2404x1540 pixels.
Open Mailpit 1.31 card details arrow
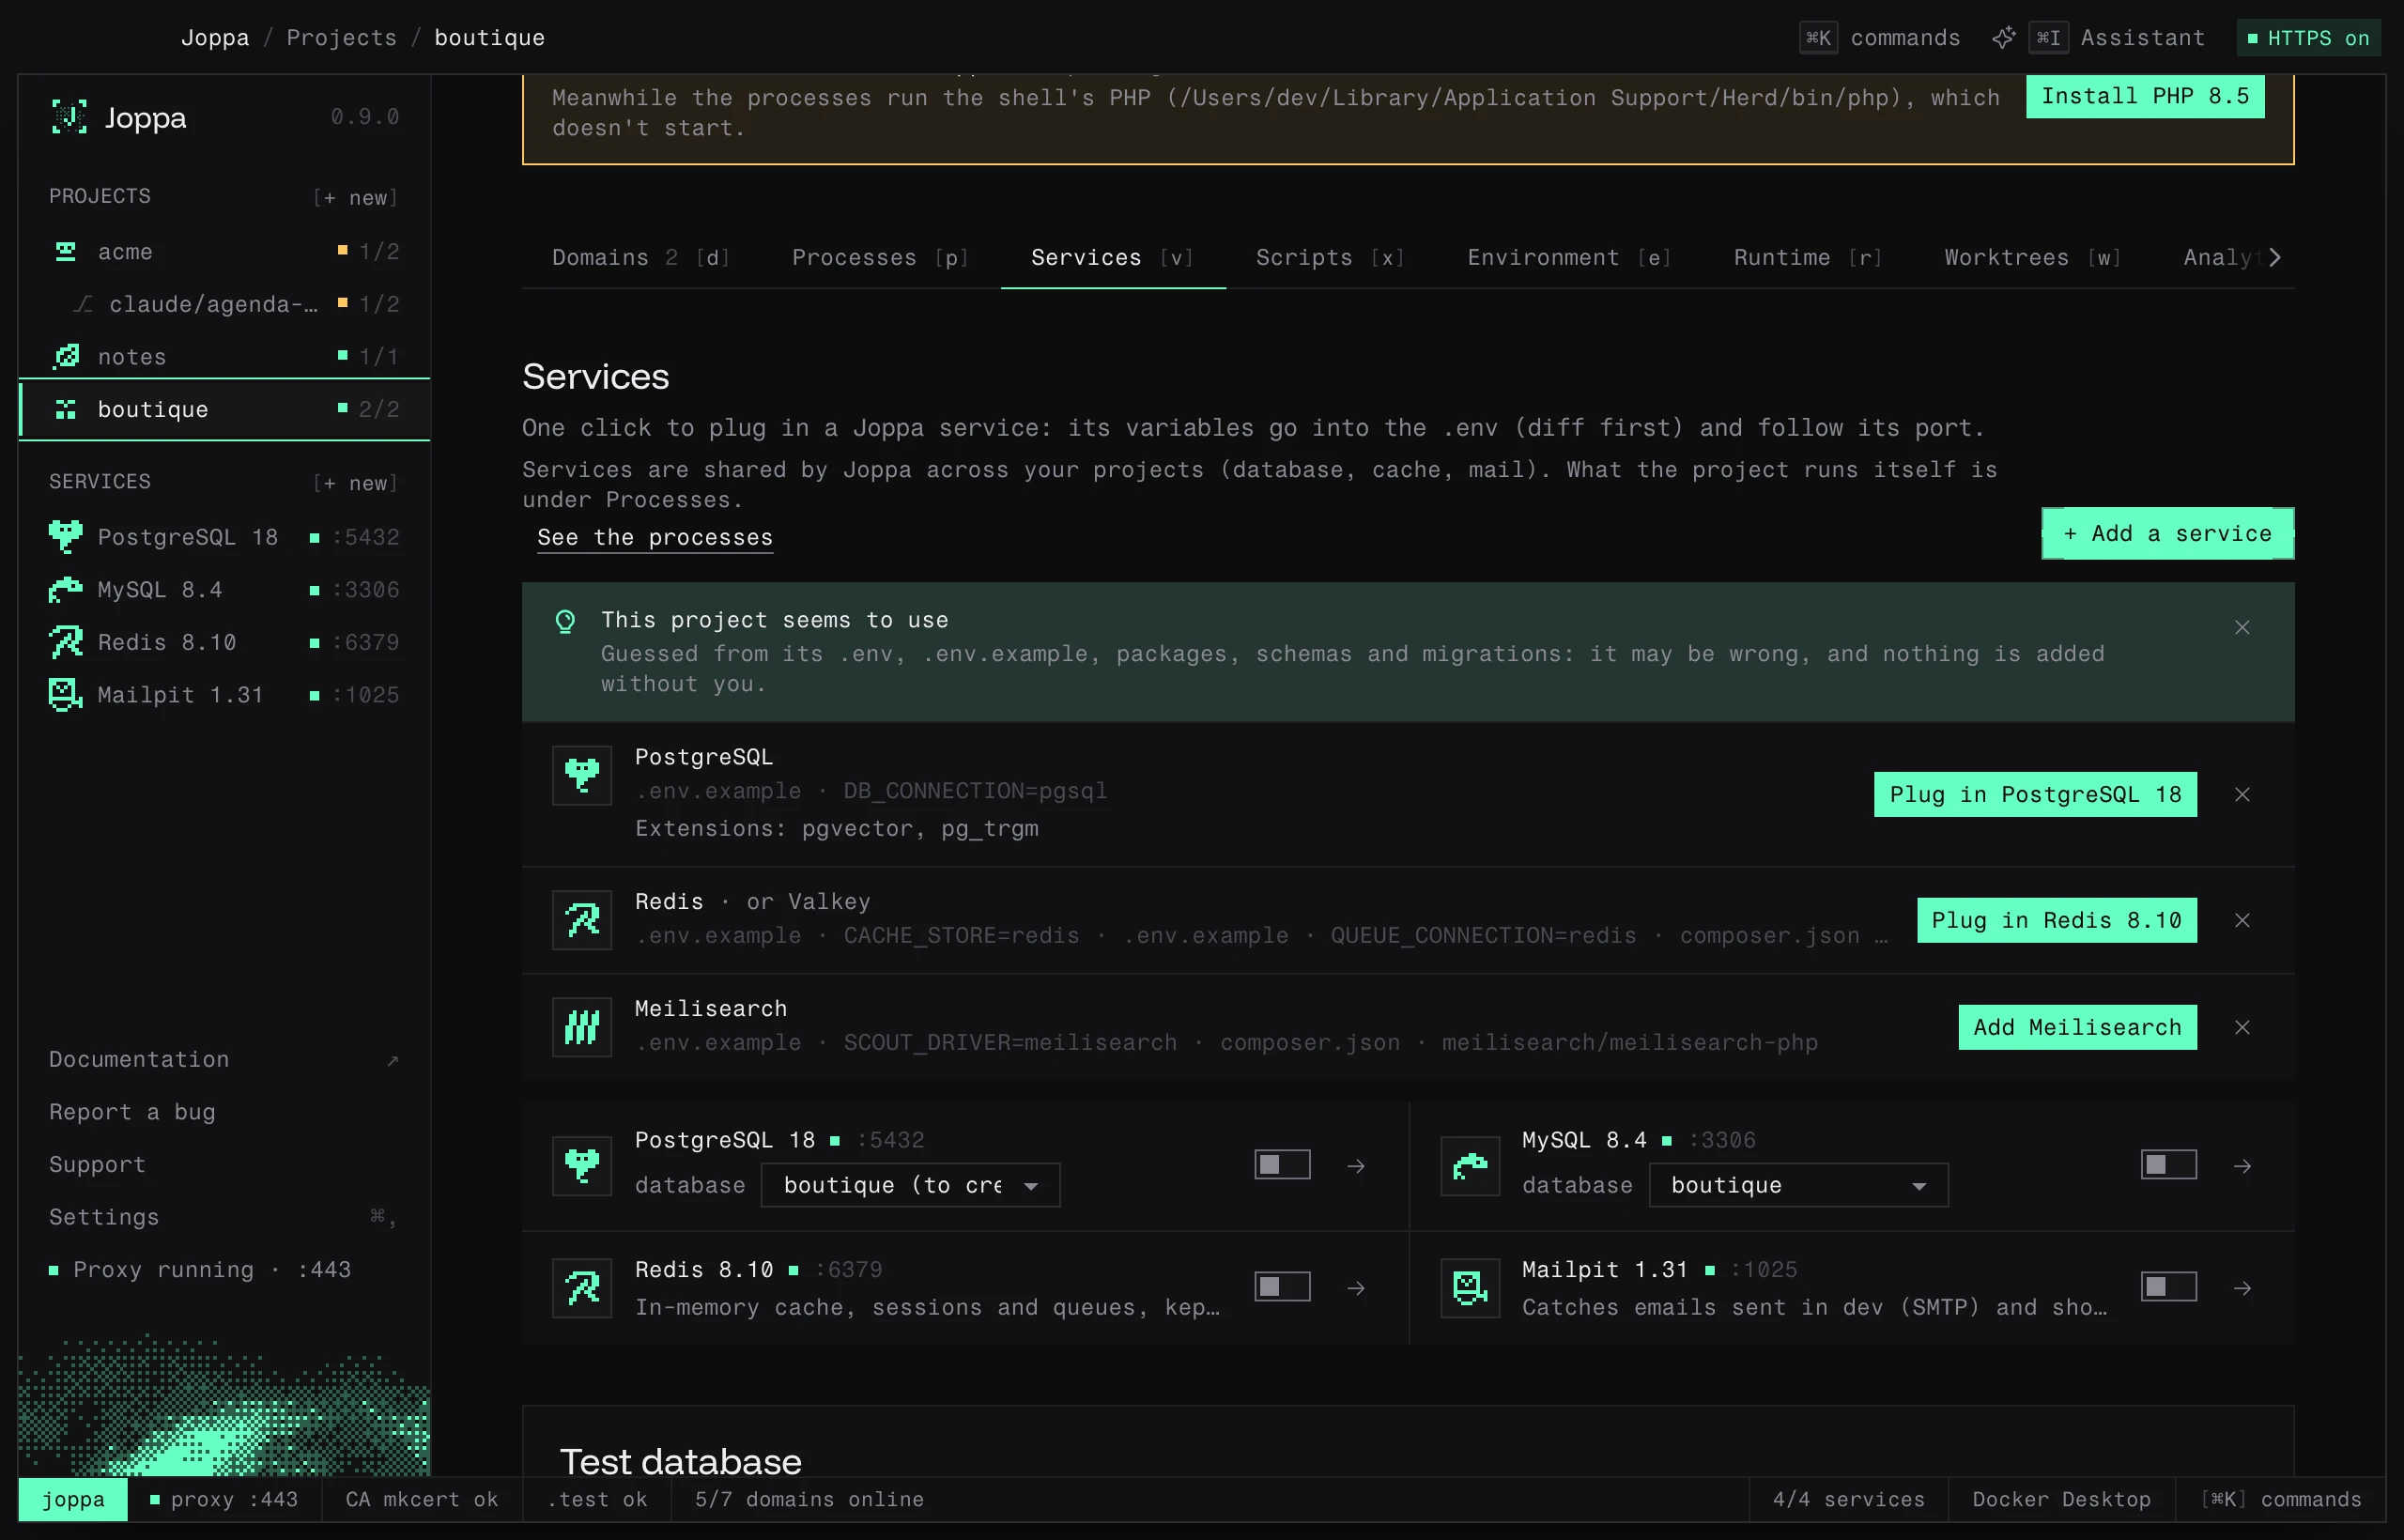2243,1288
